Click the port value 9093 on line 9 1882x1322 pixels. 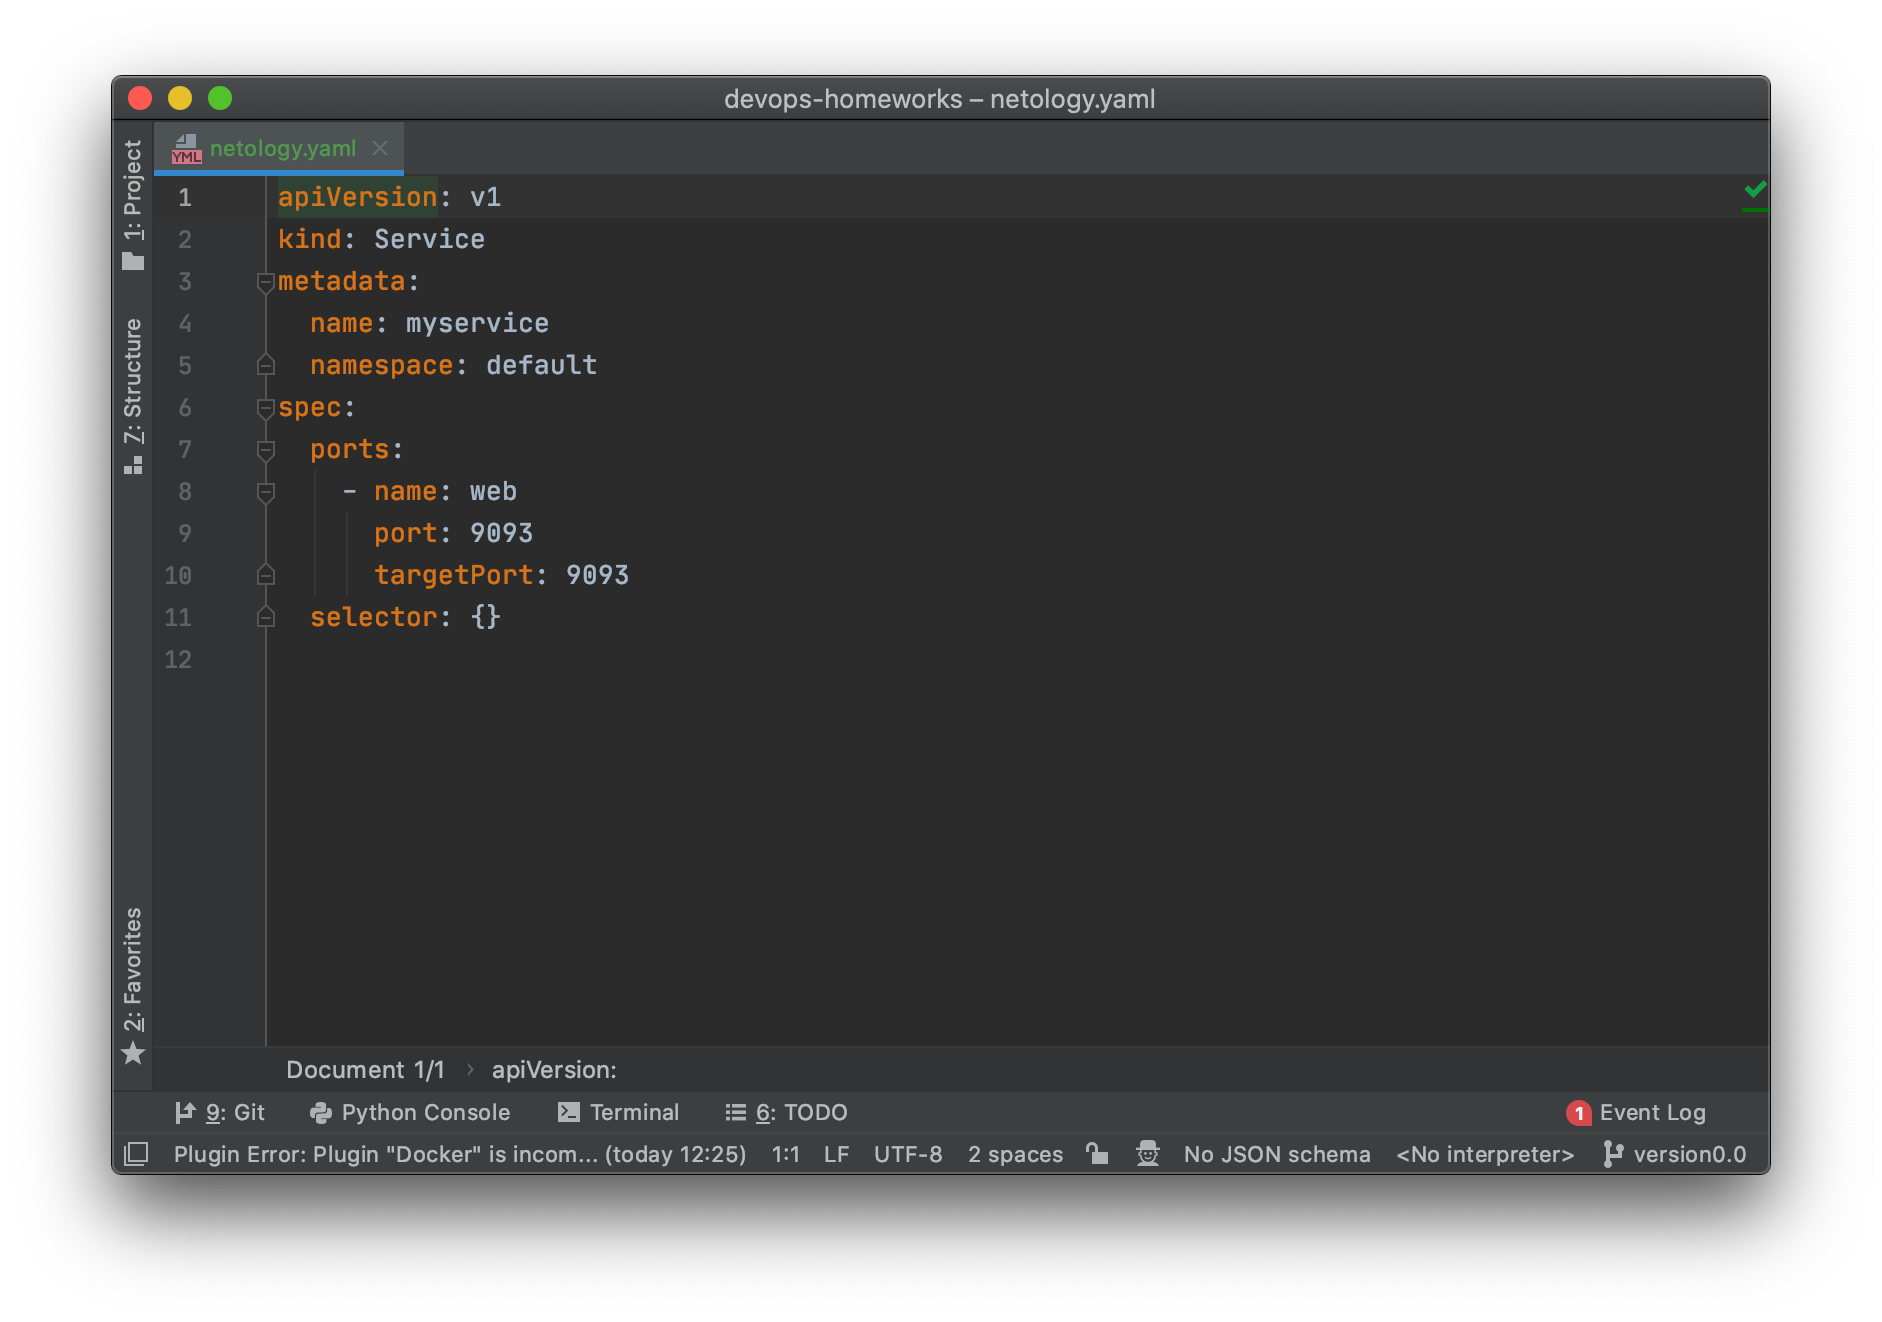[x=501, y=533]
